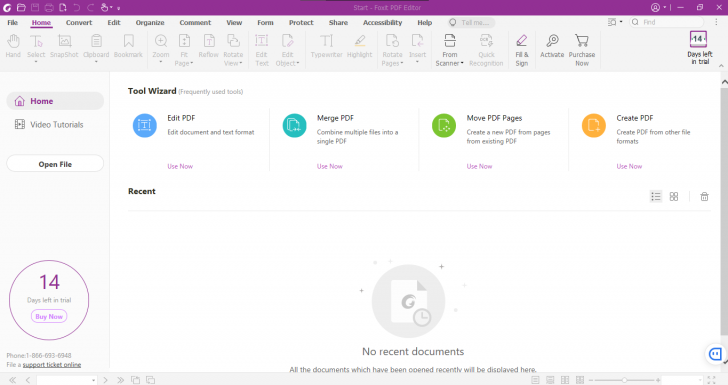Adjust the zoom slider handle
The height and width of the screenshot is (385, 728).
(624, 380)
